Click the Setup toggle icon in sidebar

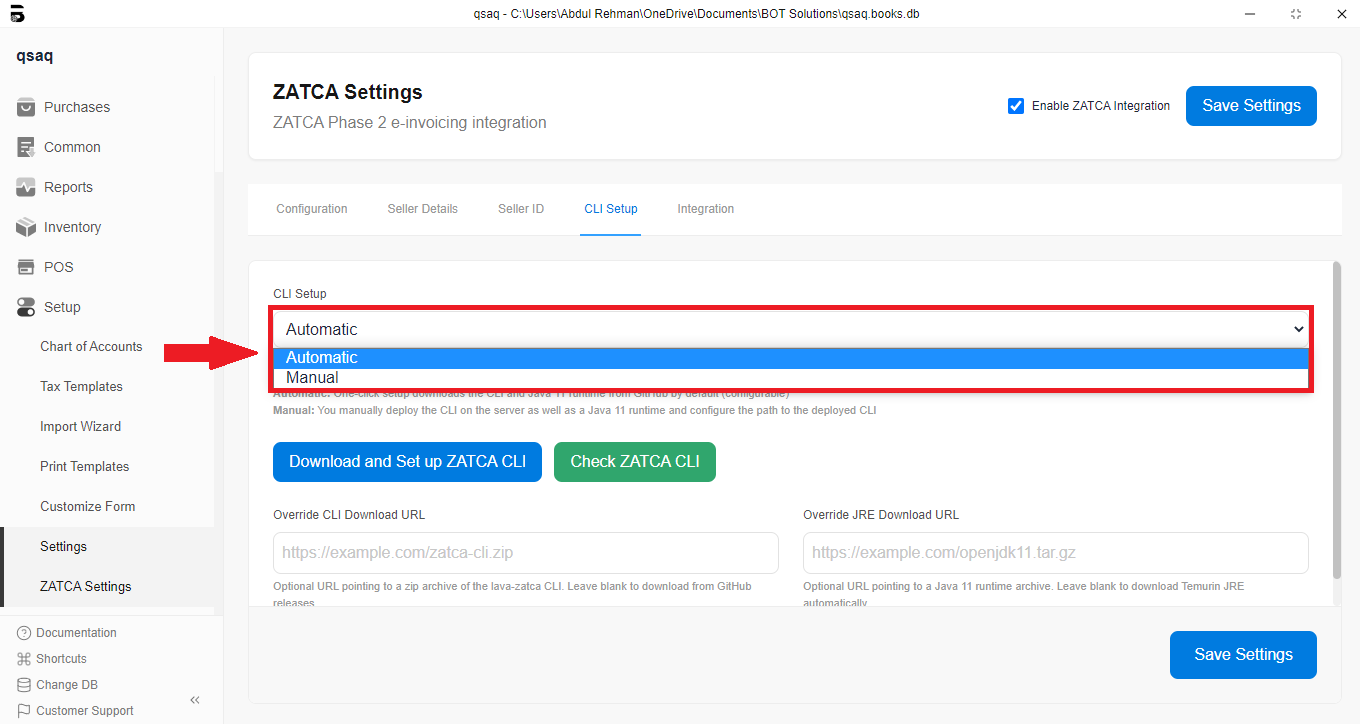click(x=26, y=307)
